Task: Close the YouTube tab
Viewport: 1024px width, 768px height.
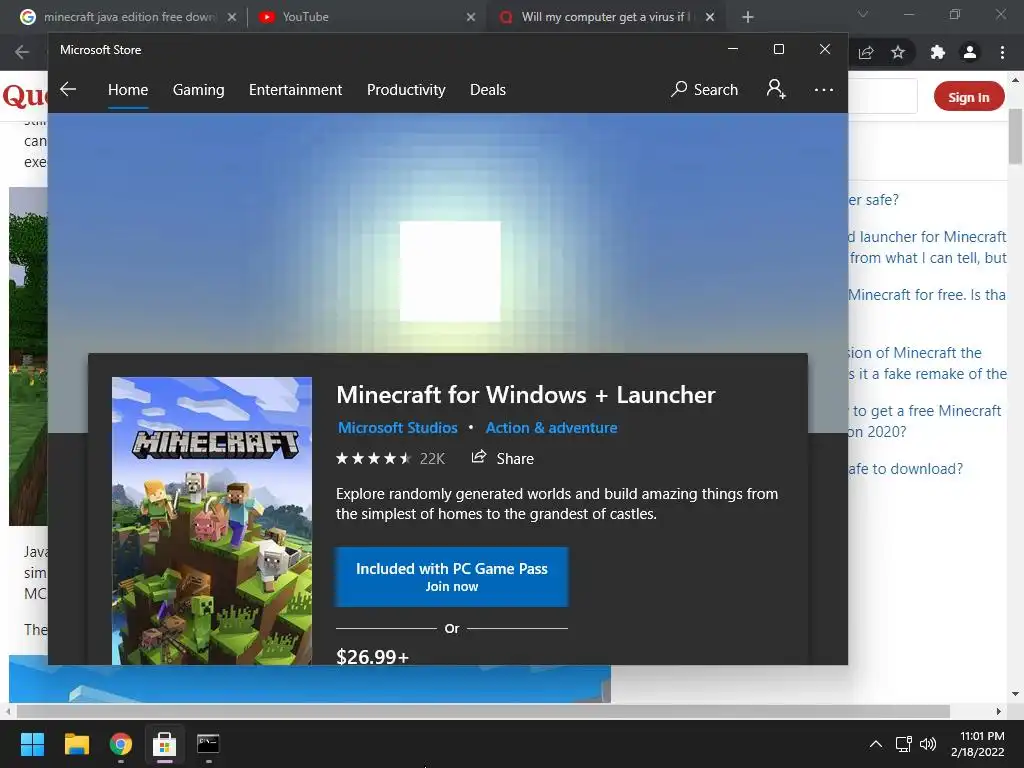Action: tap(471, 17)
